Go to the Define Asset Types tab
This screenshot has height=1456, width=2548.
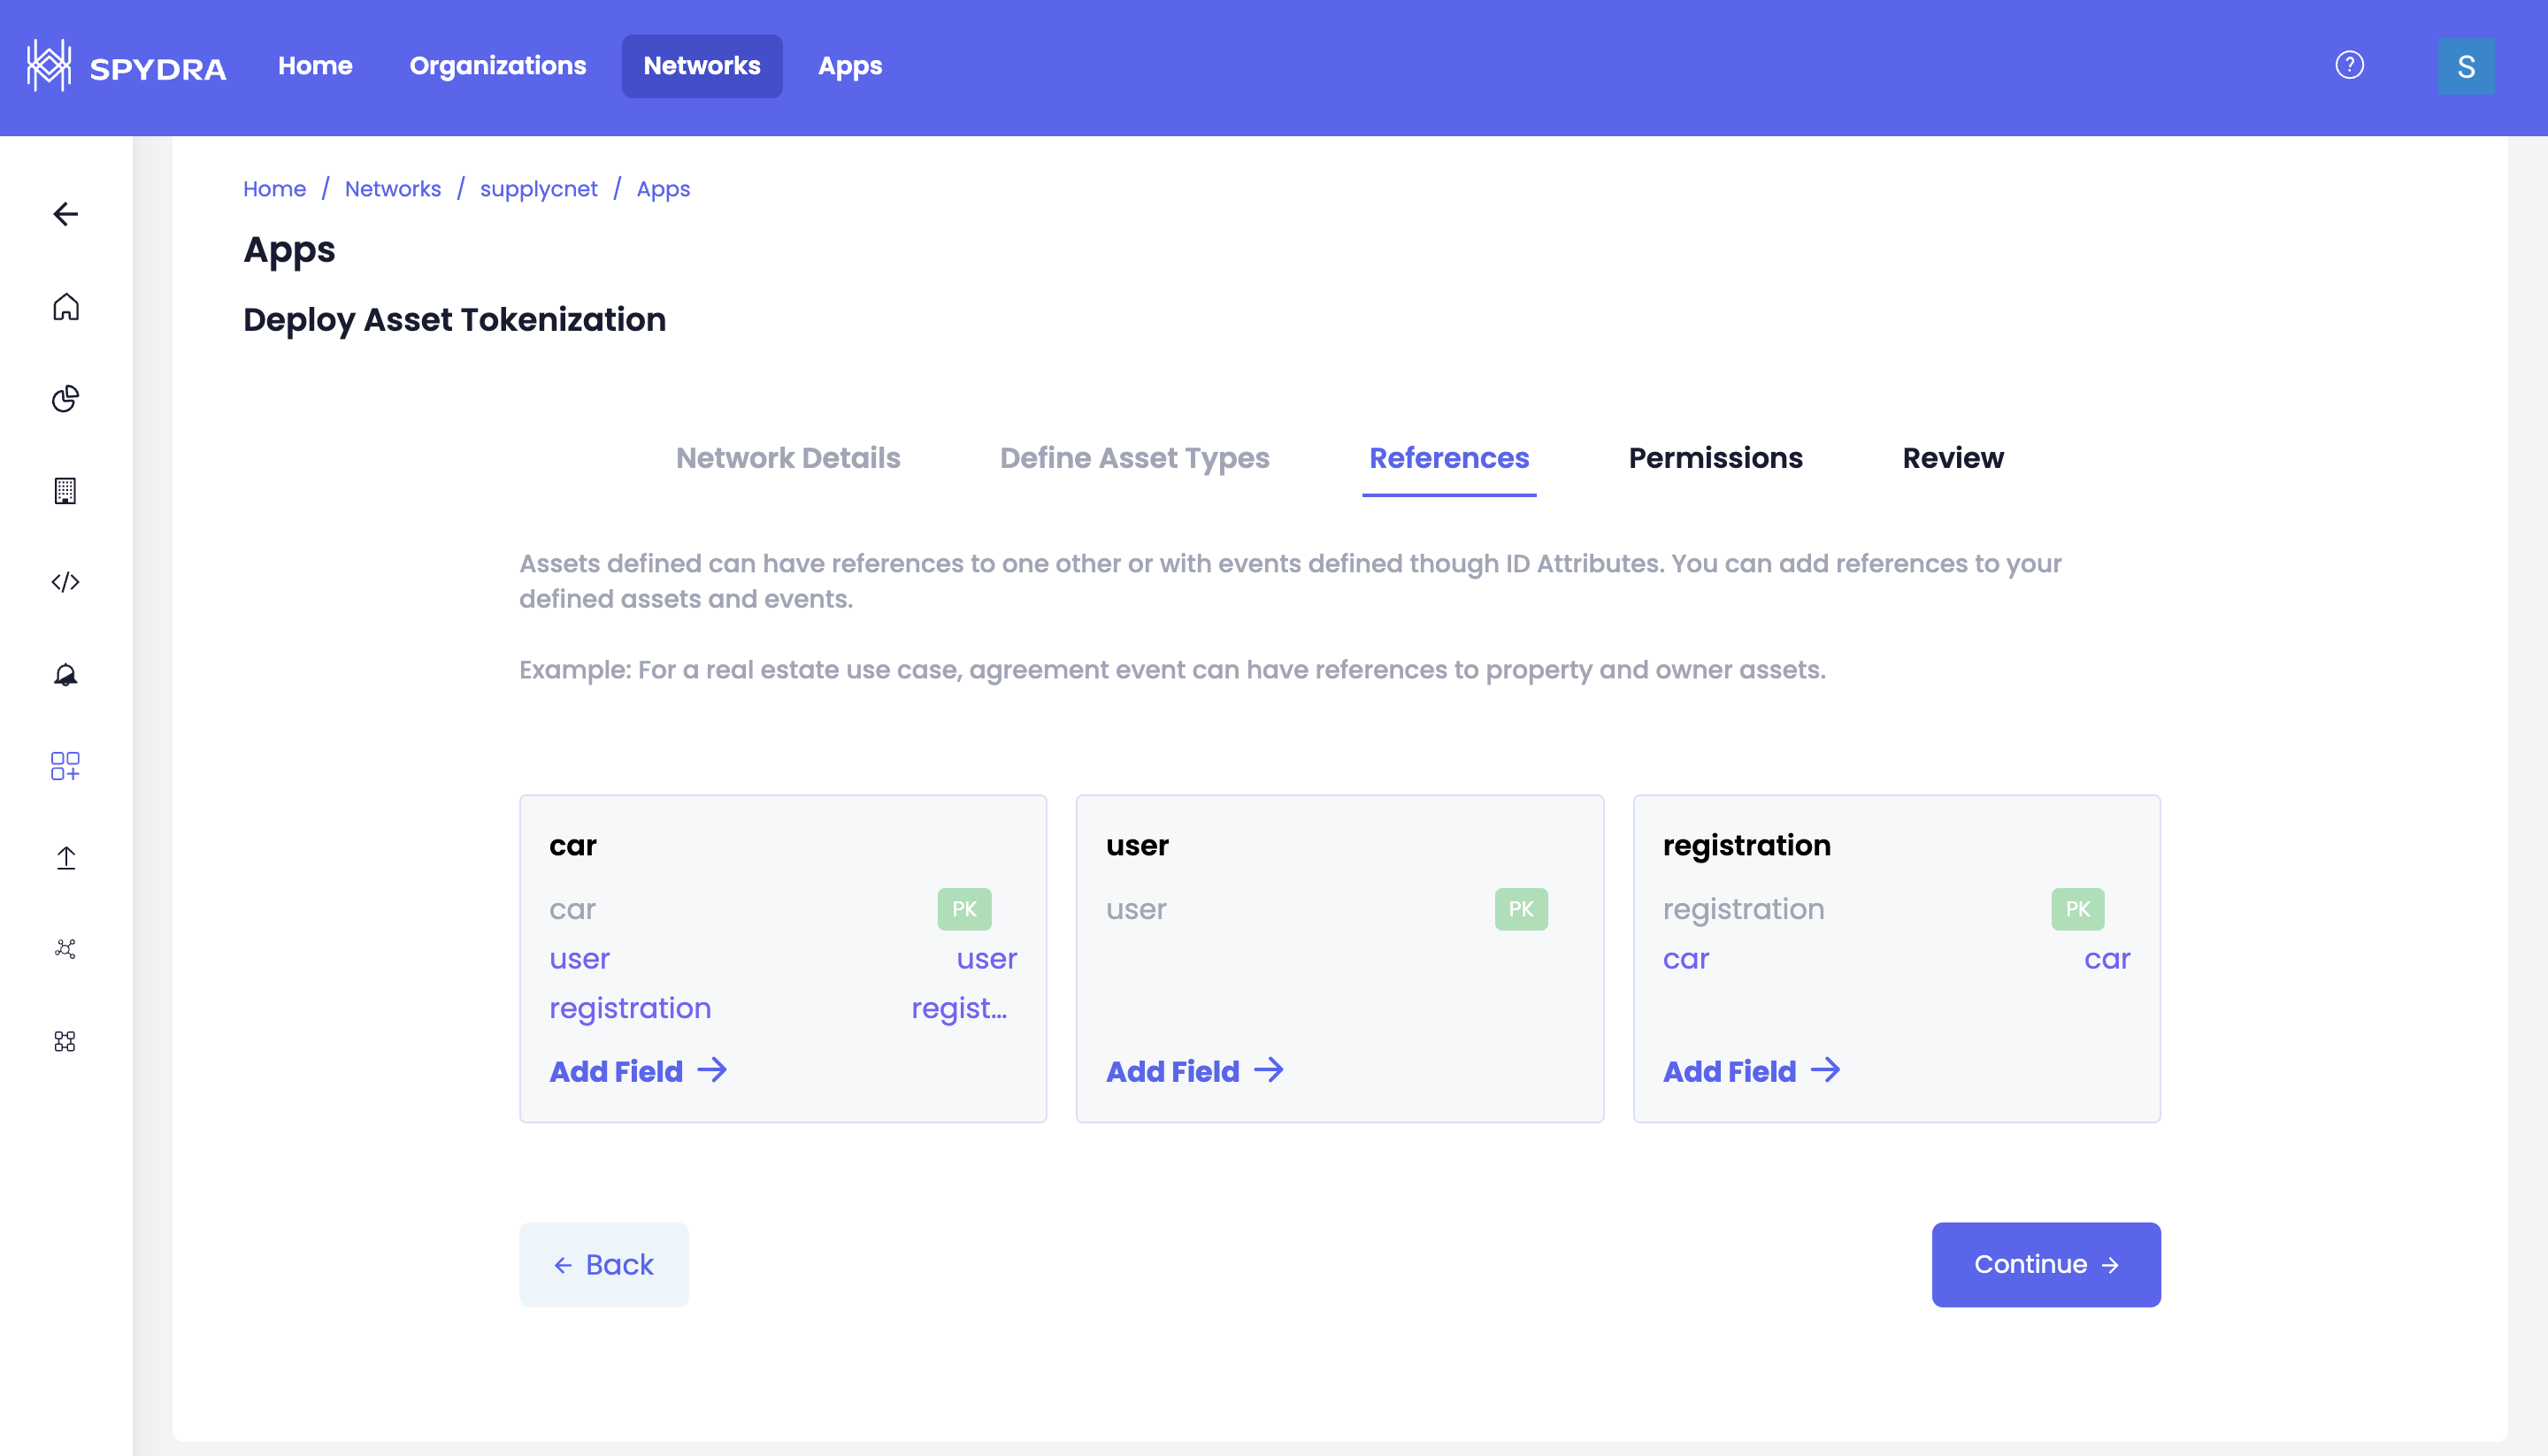1134,458
